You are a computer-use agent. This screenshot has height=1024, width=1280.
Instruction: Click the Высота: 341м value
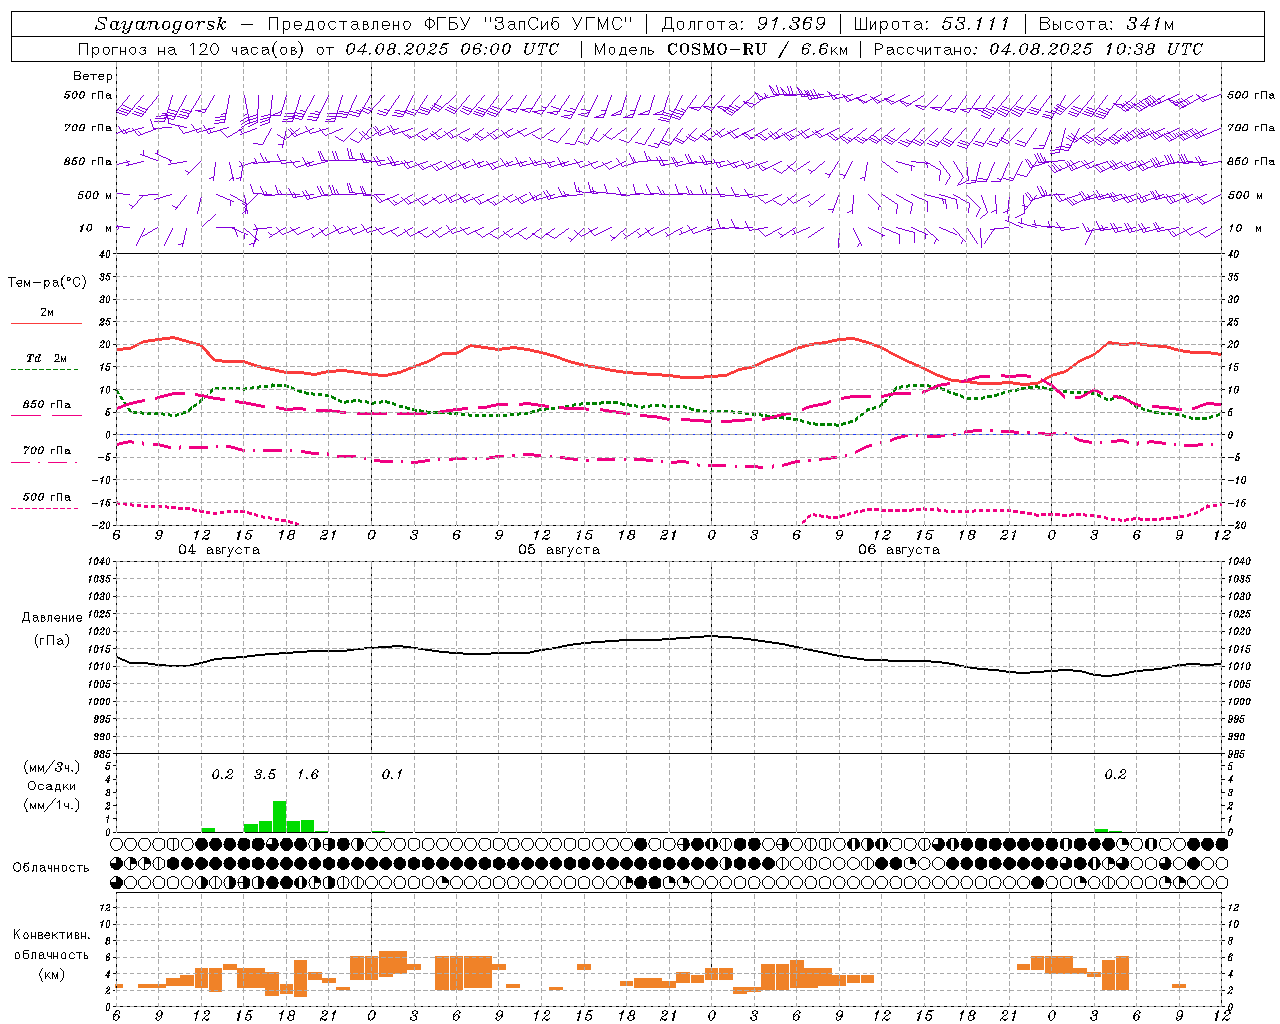1106,24
